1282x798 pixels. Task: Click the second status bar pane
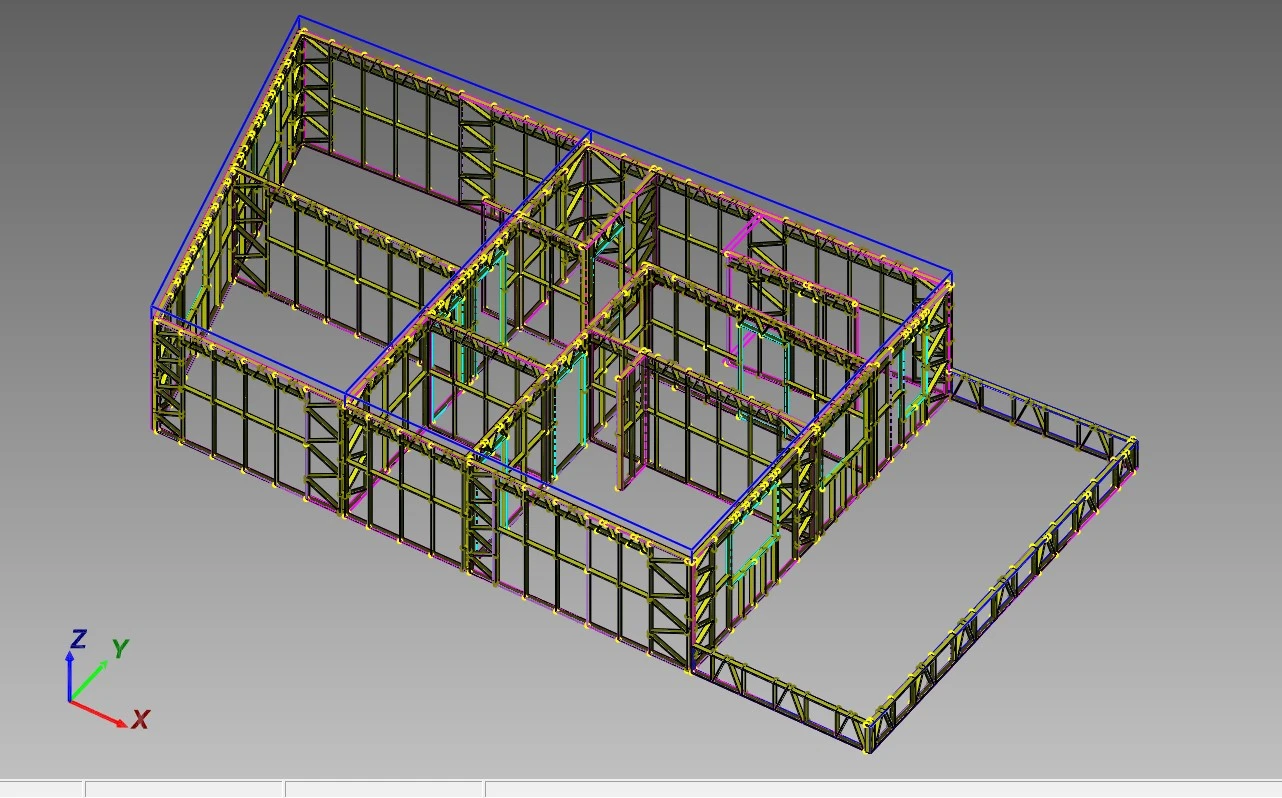click(x=184, y=789)
